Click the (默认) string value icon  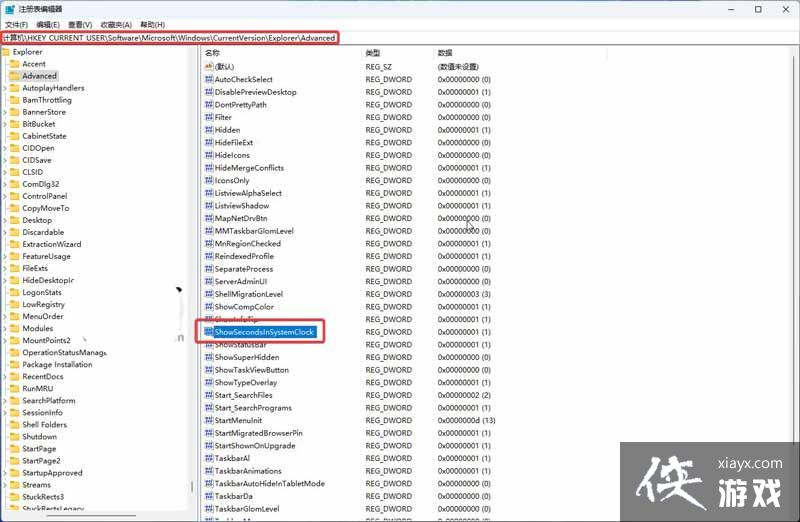click(x=209, y=66)
